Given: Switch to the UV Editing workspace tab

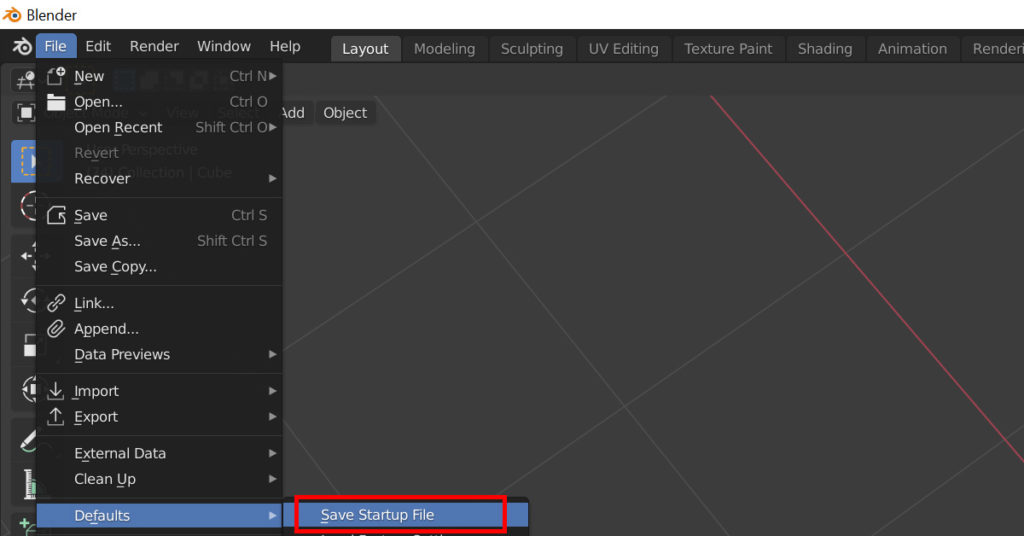Looking at the screenshot, I should (x=624, y=49).
